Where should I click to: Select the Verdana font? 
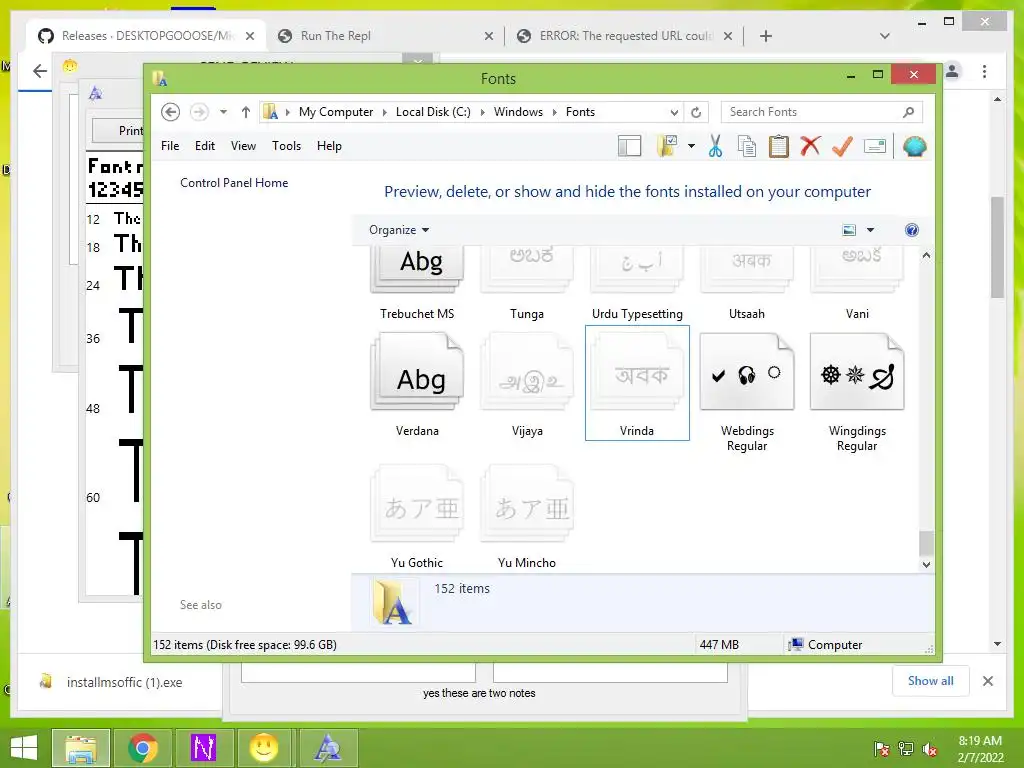417,384
